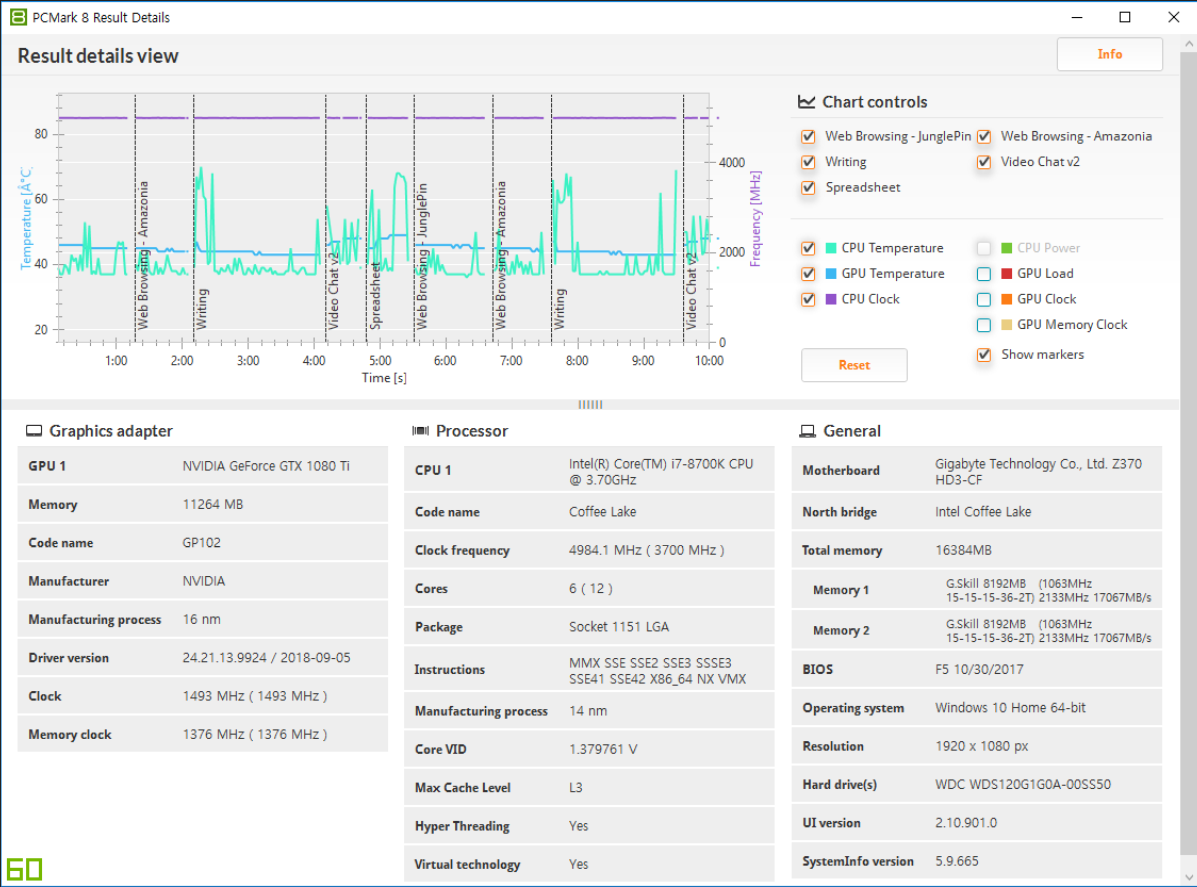Image resolution: width=1197 pixels, height=887 pixels.
Task: Click the "Intel Coffee Lake" North bridge value
Action: click(x=983, y=512)
